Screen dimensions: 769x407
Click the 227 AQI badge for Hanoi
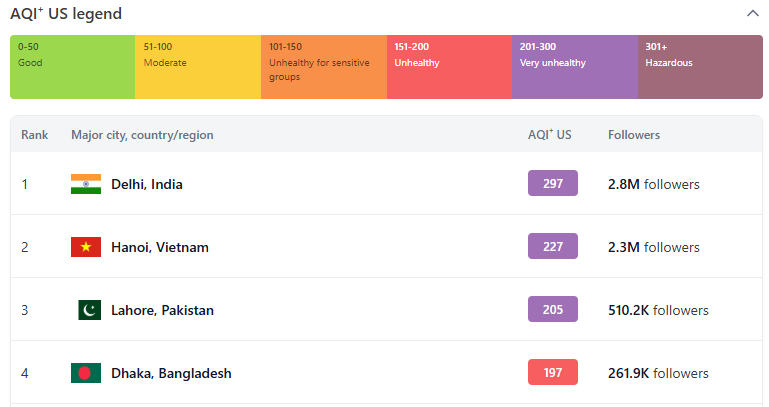coord(553,246)
